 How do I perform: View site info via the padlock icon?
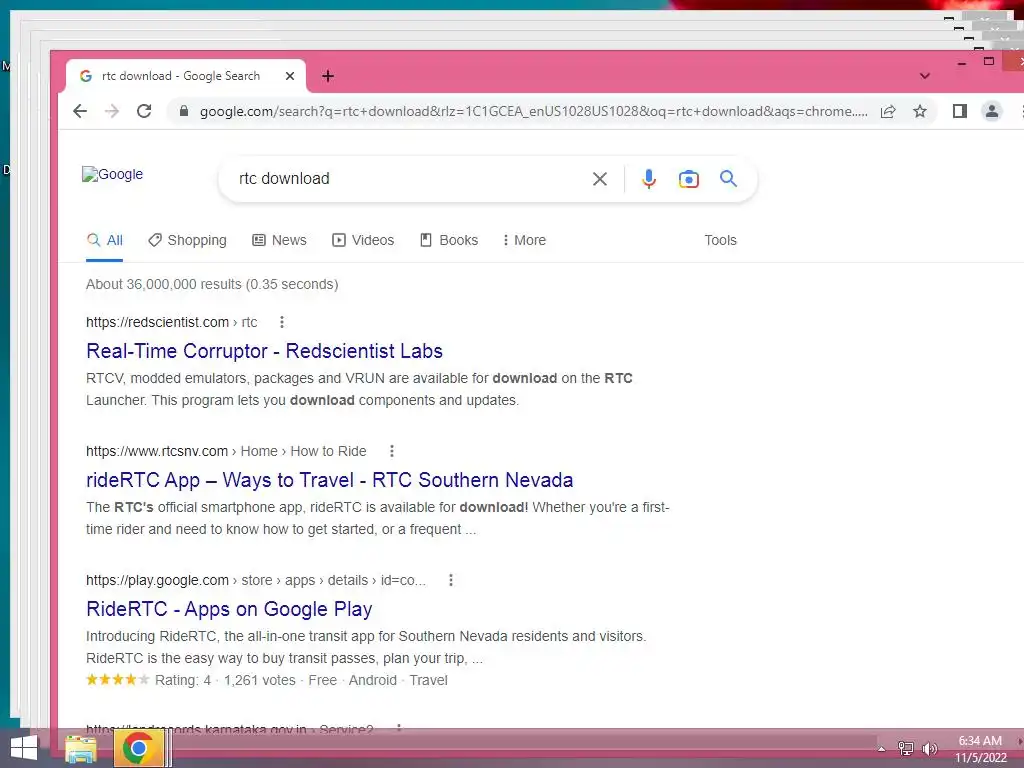(184, 111)
